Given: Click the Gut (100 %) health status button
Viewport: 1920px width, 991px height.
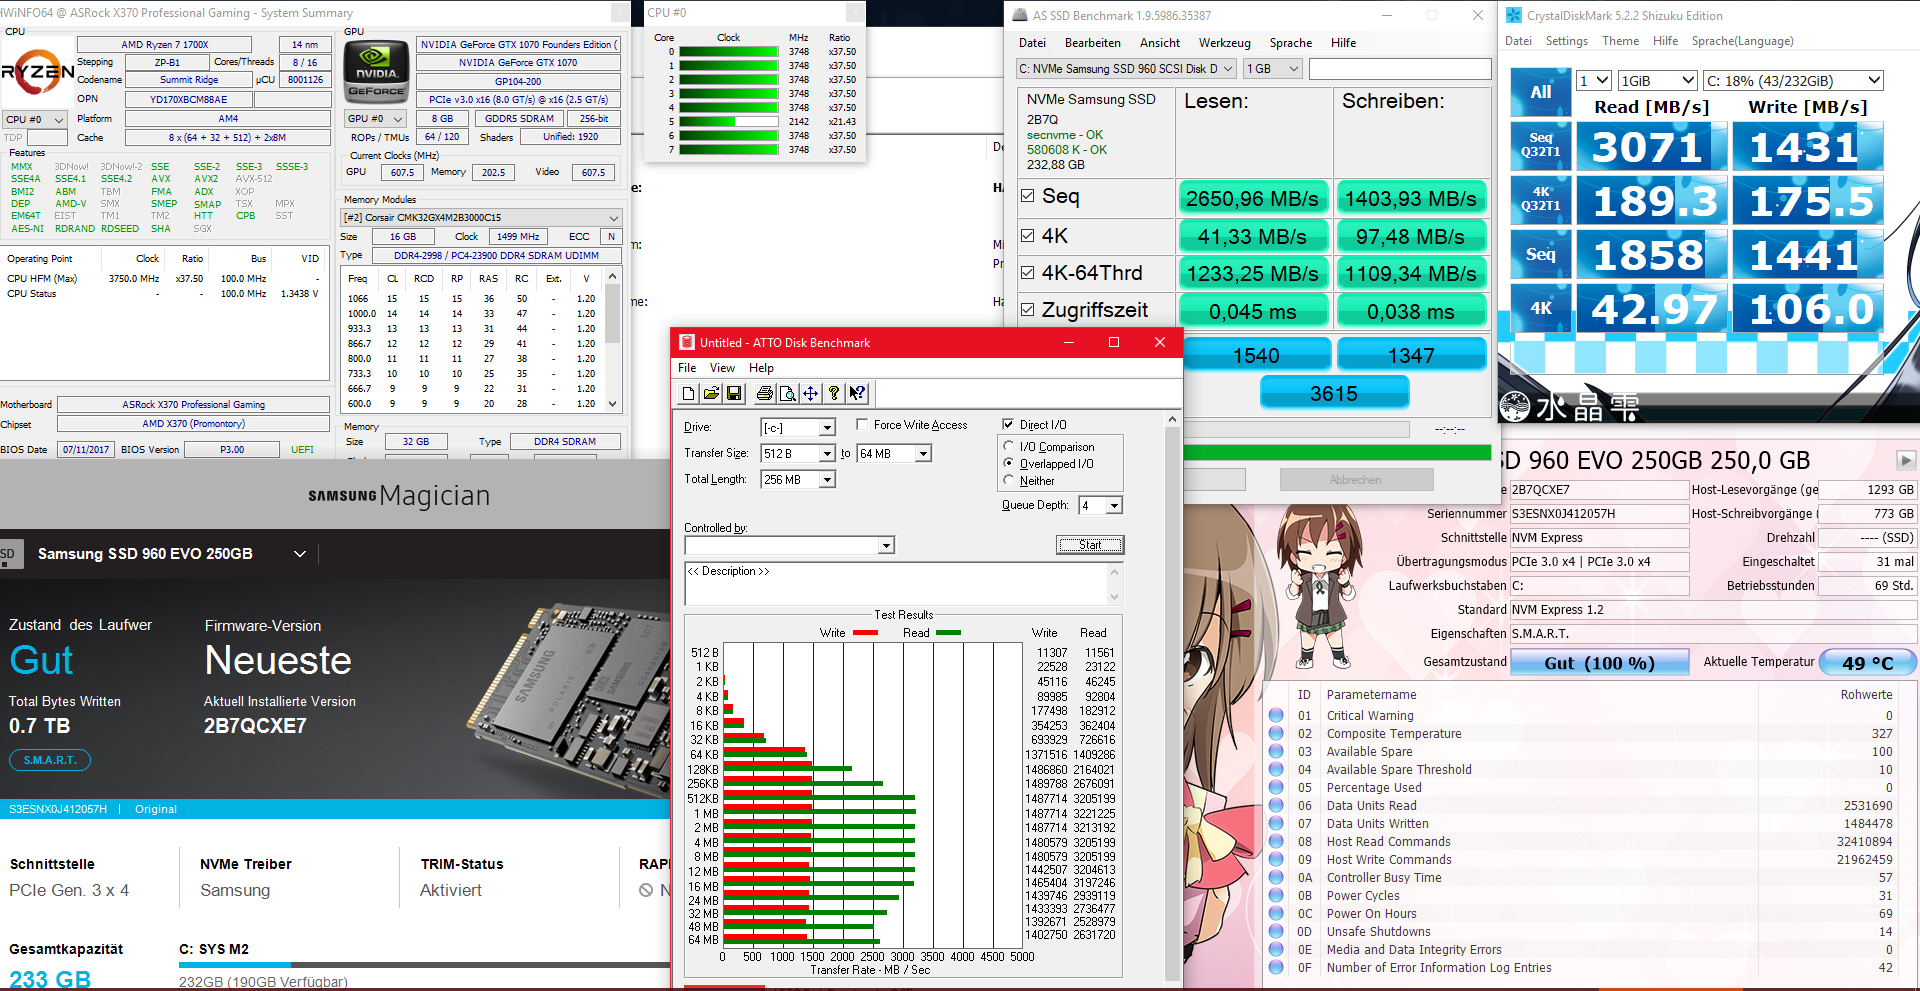Looking at the screenshot, I should (x=1599, y=663).
